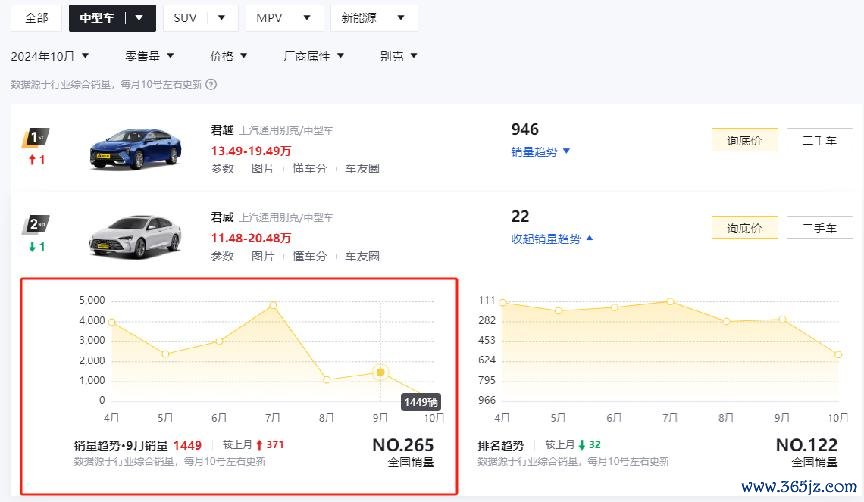The width and height of the screenshot is (864, 502).
Task: Expand 销量趋势 for the 君越
Action: pyautogui.click(x=540, y=151)
